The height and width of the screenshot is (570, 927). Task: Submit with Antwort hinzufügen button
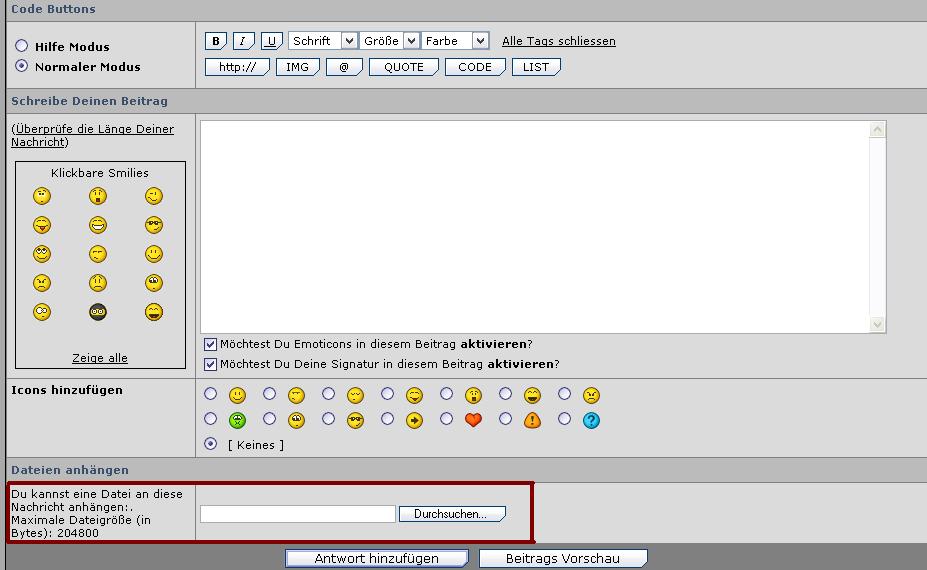pyautogui.click(x=377, y=559)
